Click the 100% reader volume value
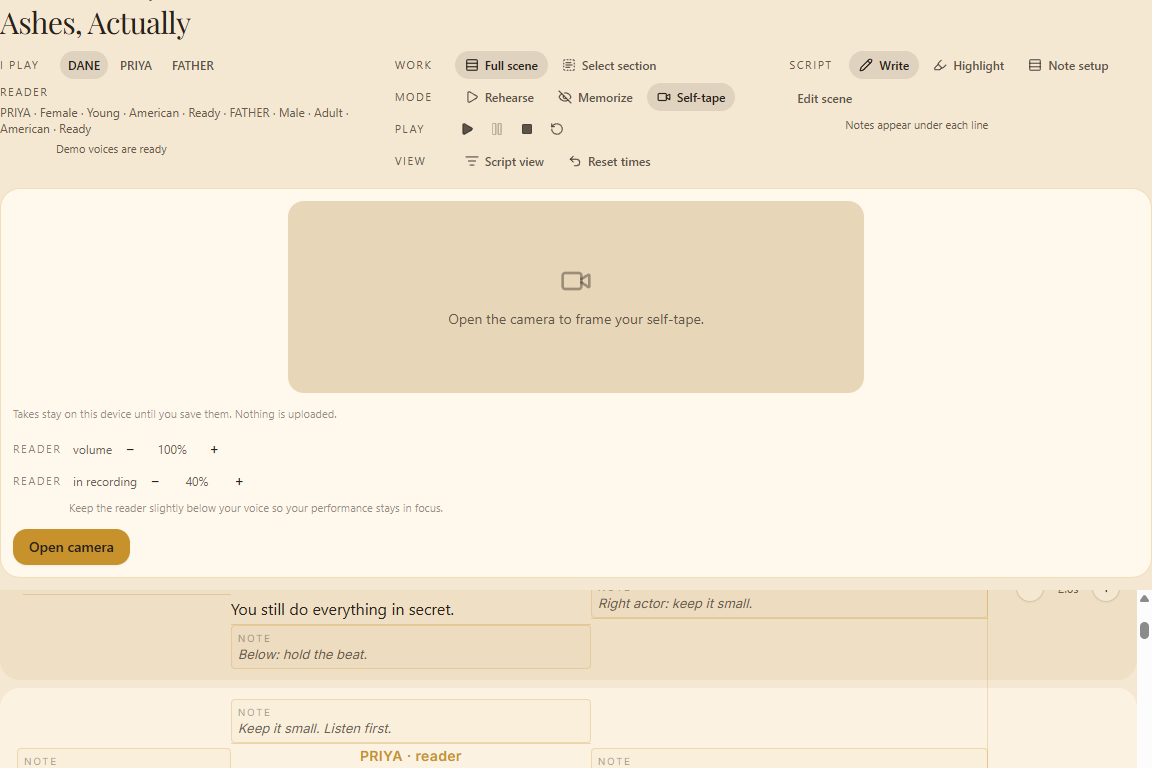Image resolution: width=1152 pixels, height=768 pixels. coord(172,450)
